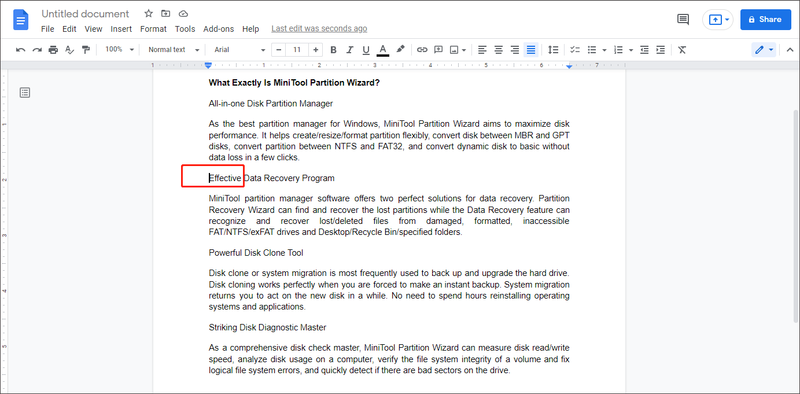Move the document using folder icon
This screenshot has height=394, width=800.
[x=165, y=14]
